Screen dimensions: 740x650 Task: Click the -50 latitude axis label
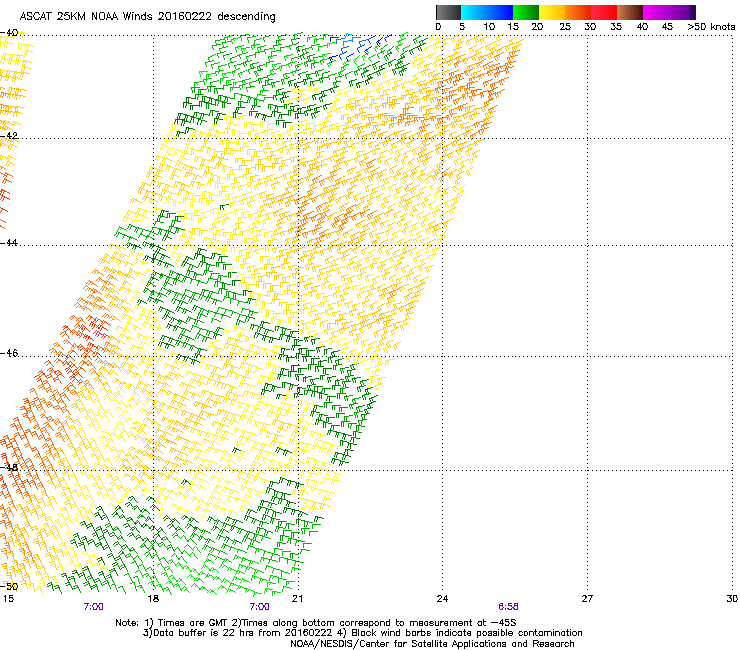point(9,587)
